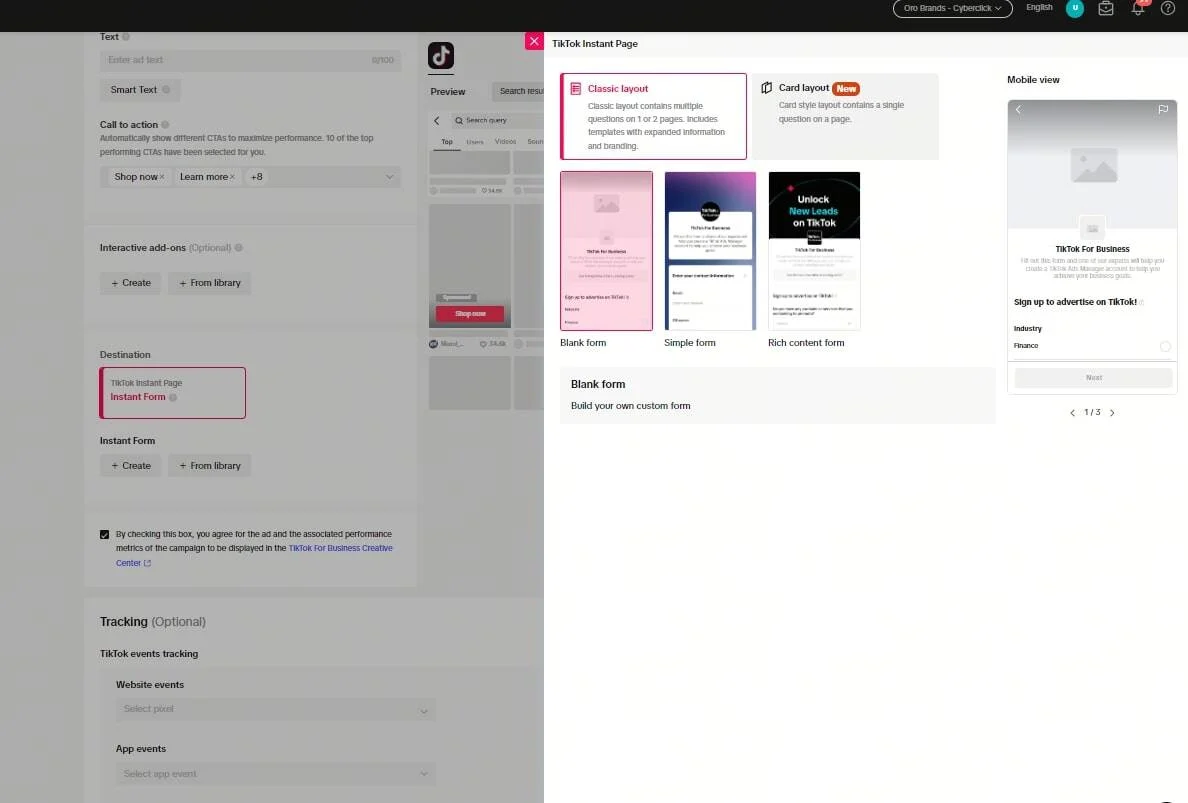Open the Select app event dropdown

click(x=275, y=774)
